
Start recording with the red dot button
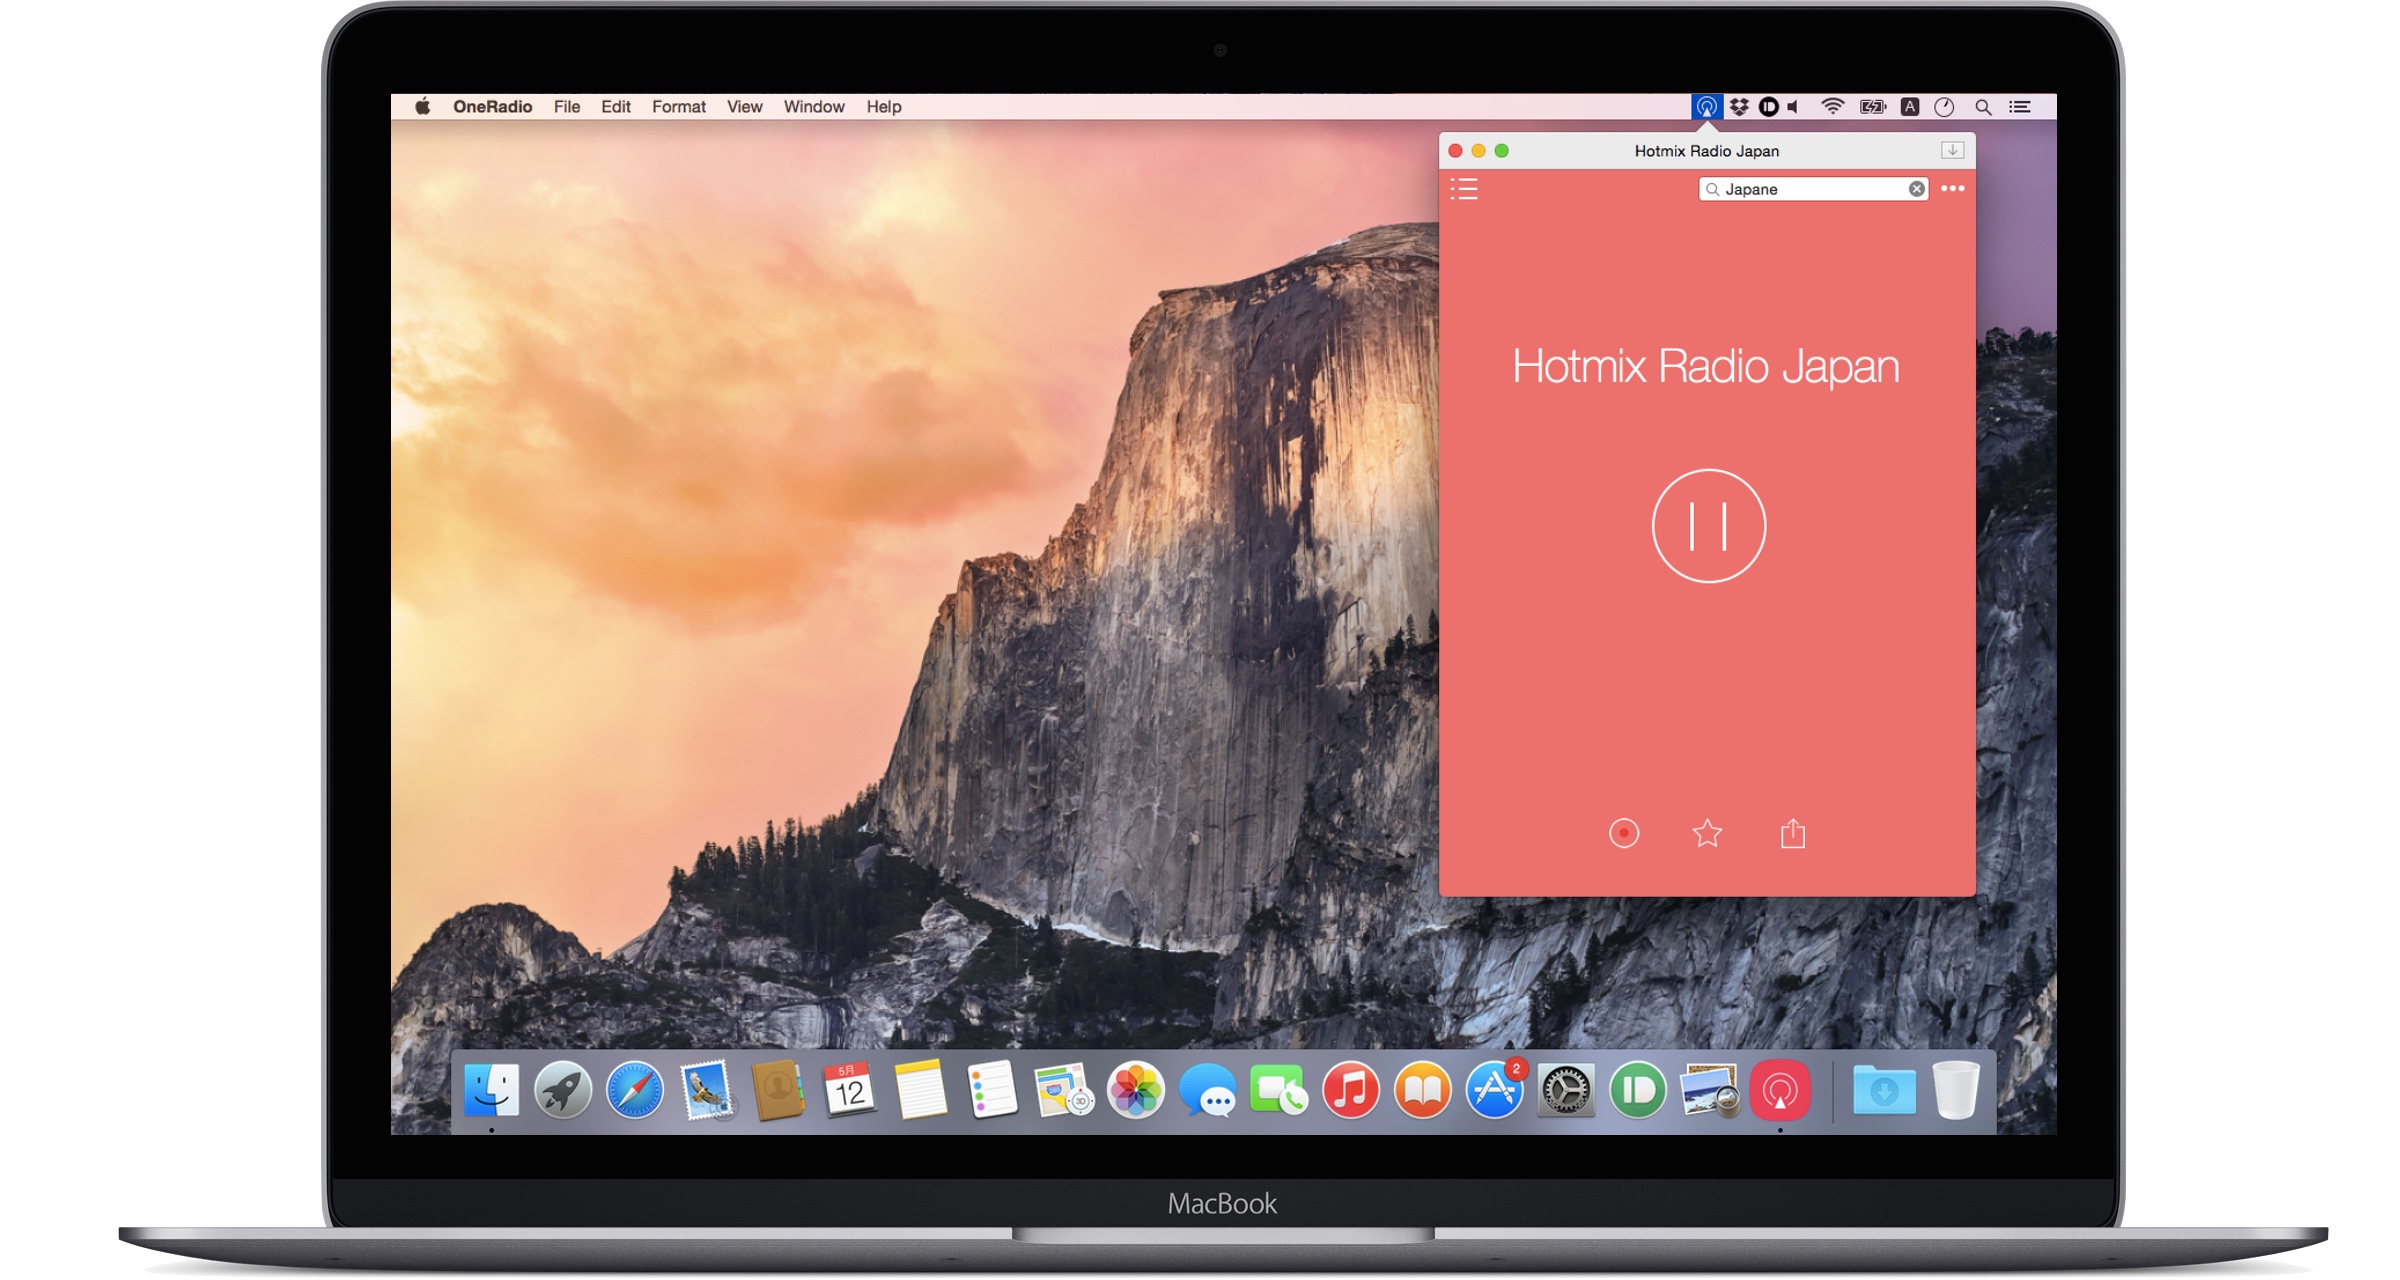tap(1624, 833)
